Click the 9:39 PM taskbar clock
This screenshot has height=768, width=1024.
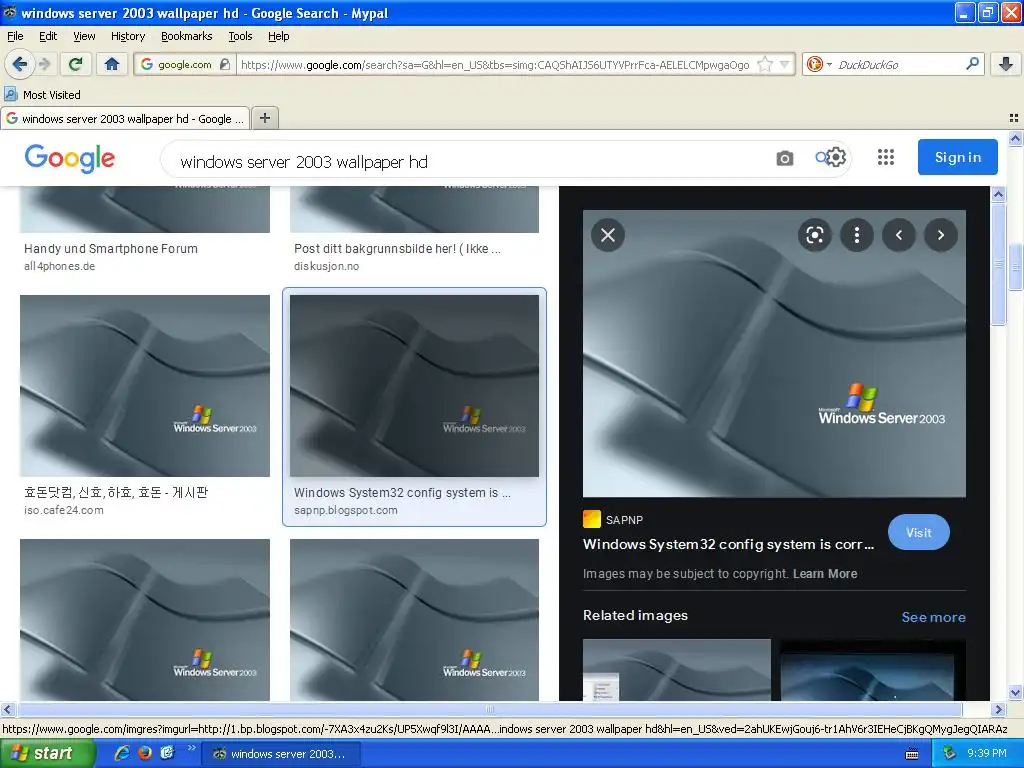987,753
